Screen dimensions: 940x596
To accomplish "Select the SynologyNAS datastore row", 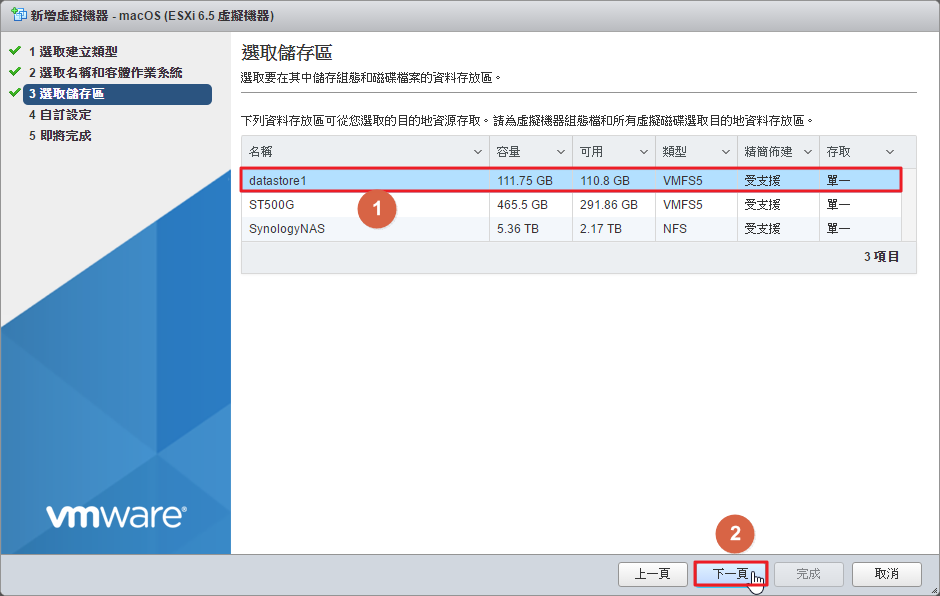I will click(571, 229).
